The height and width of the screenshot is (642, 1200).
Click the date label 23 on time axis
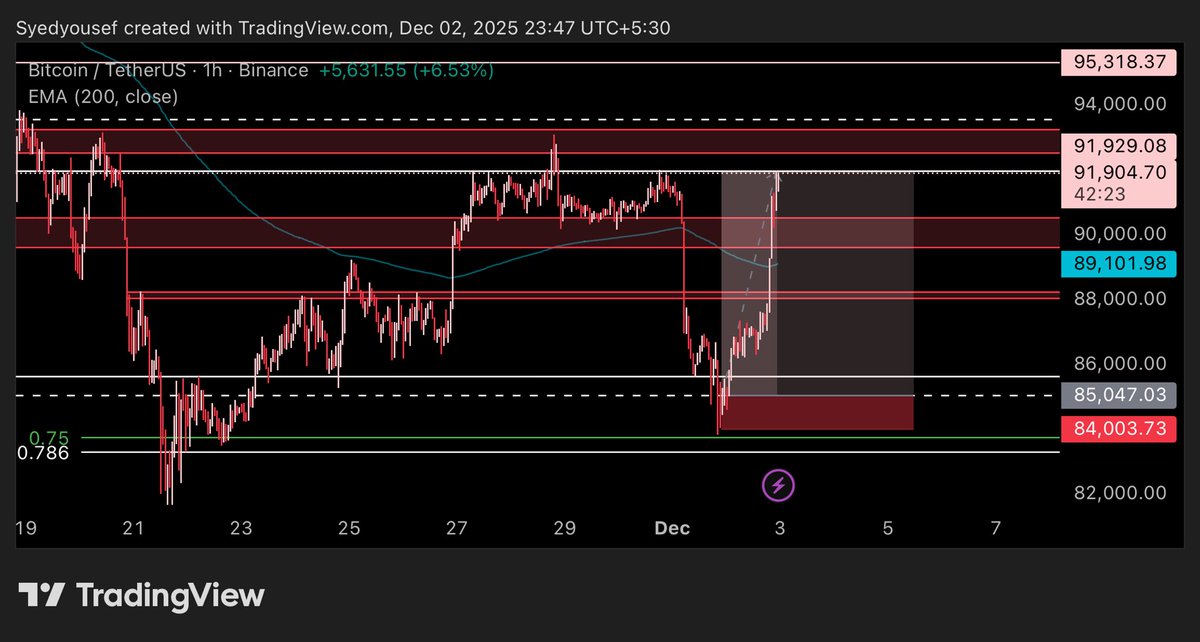click(x=242, y=527)
